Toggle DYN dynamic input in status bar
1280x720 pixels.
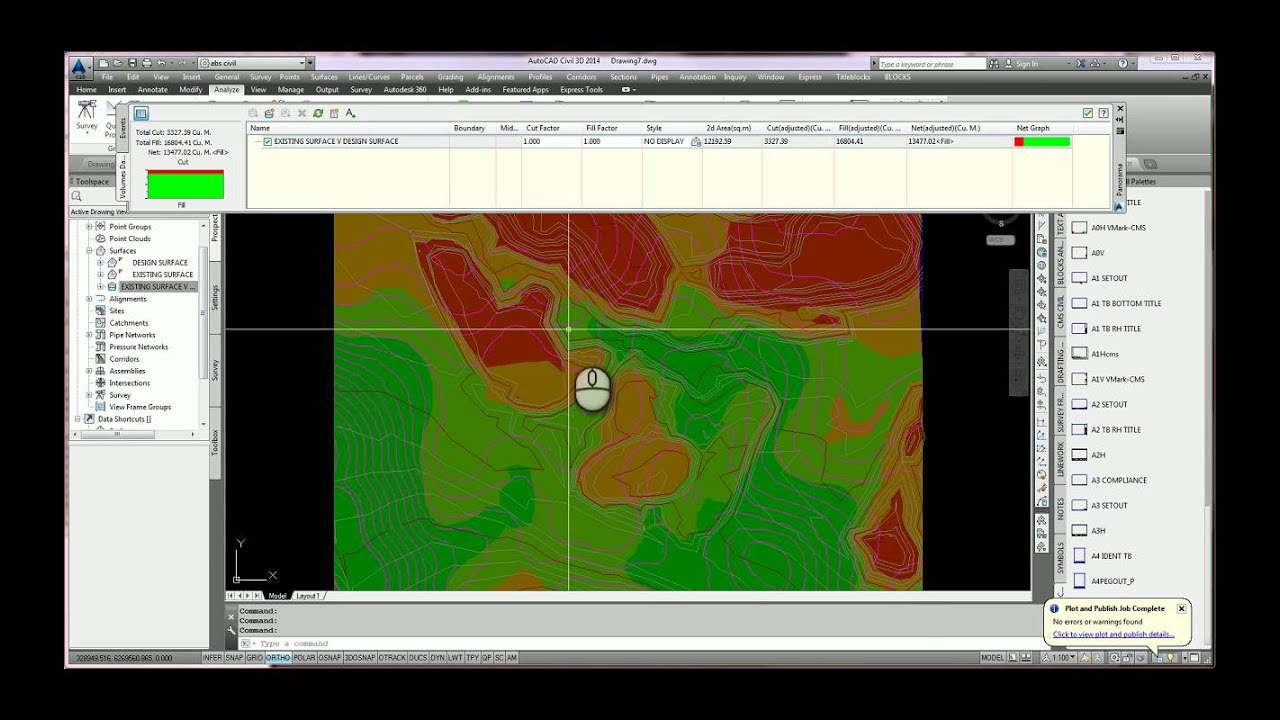pos(437,658)
